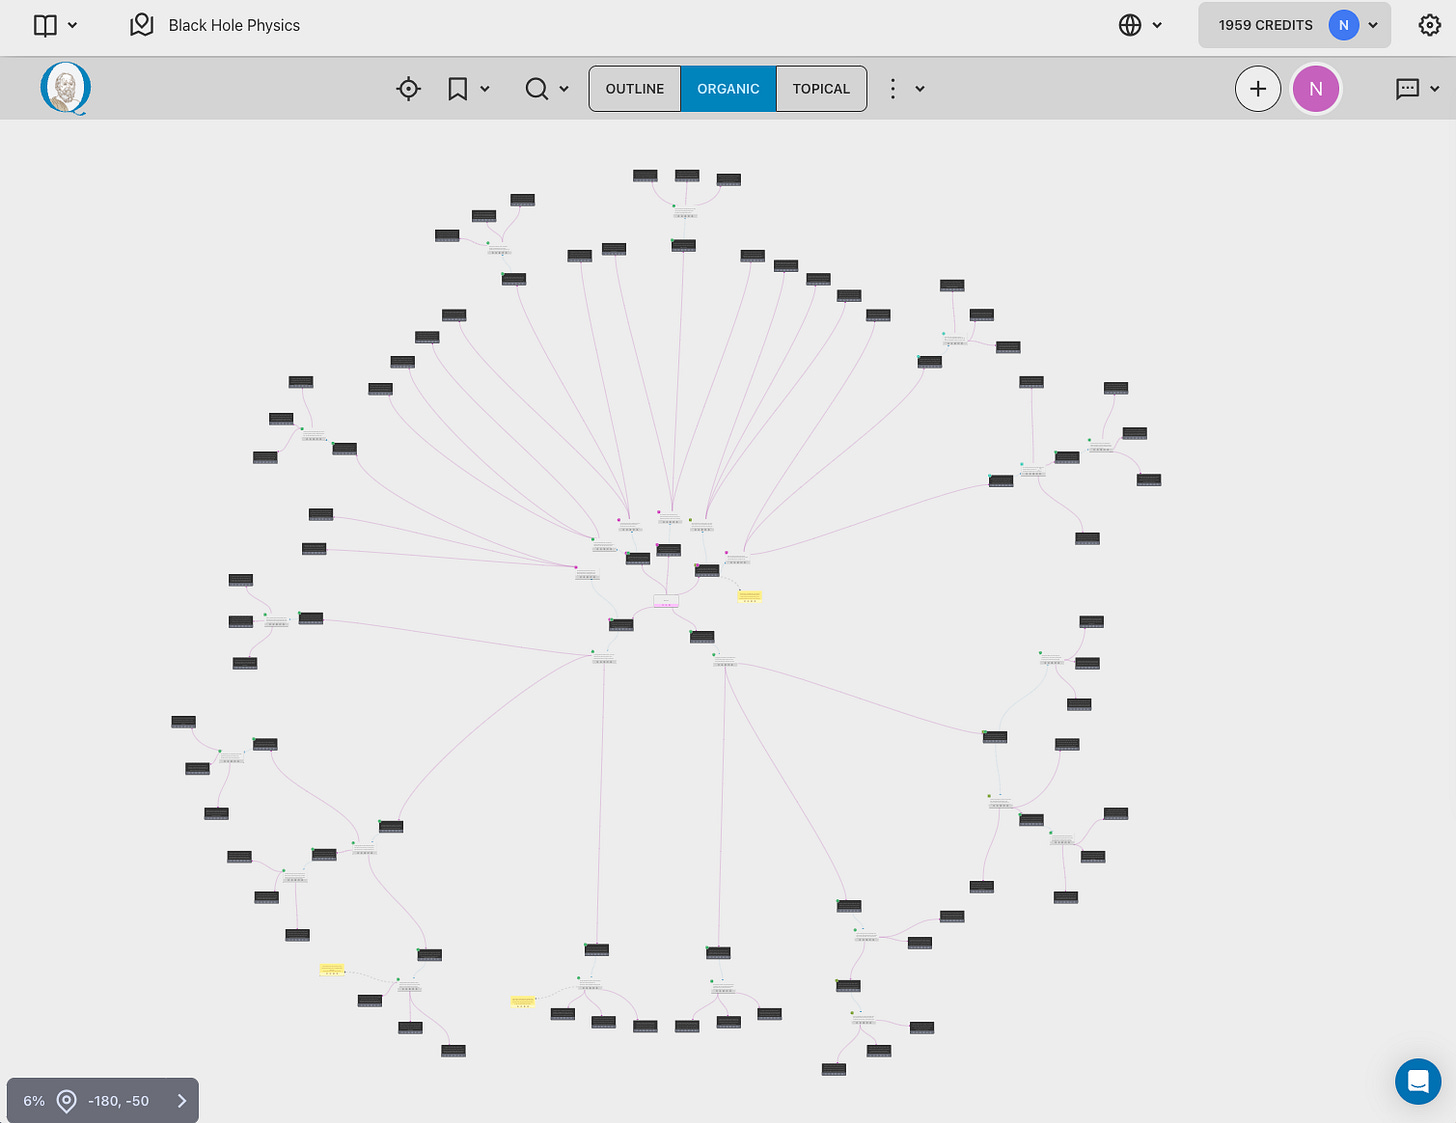Select the yellow note at bottom left
The width and height of the screenshot is (1456, 1123).
tap(332, 969)
